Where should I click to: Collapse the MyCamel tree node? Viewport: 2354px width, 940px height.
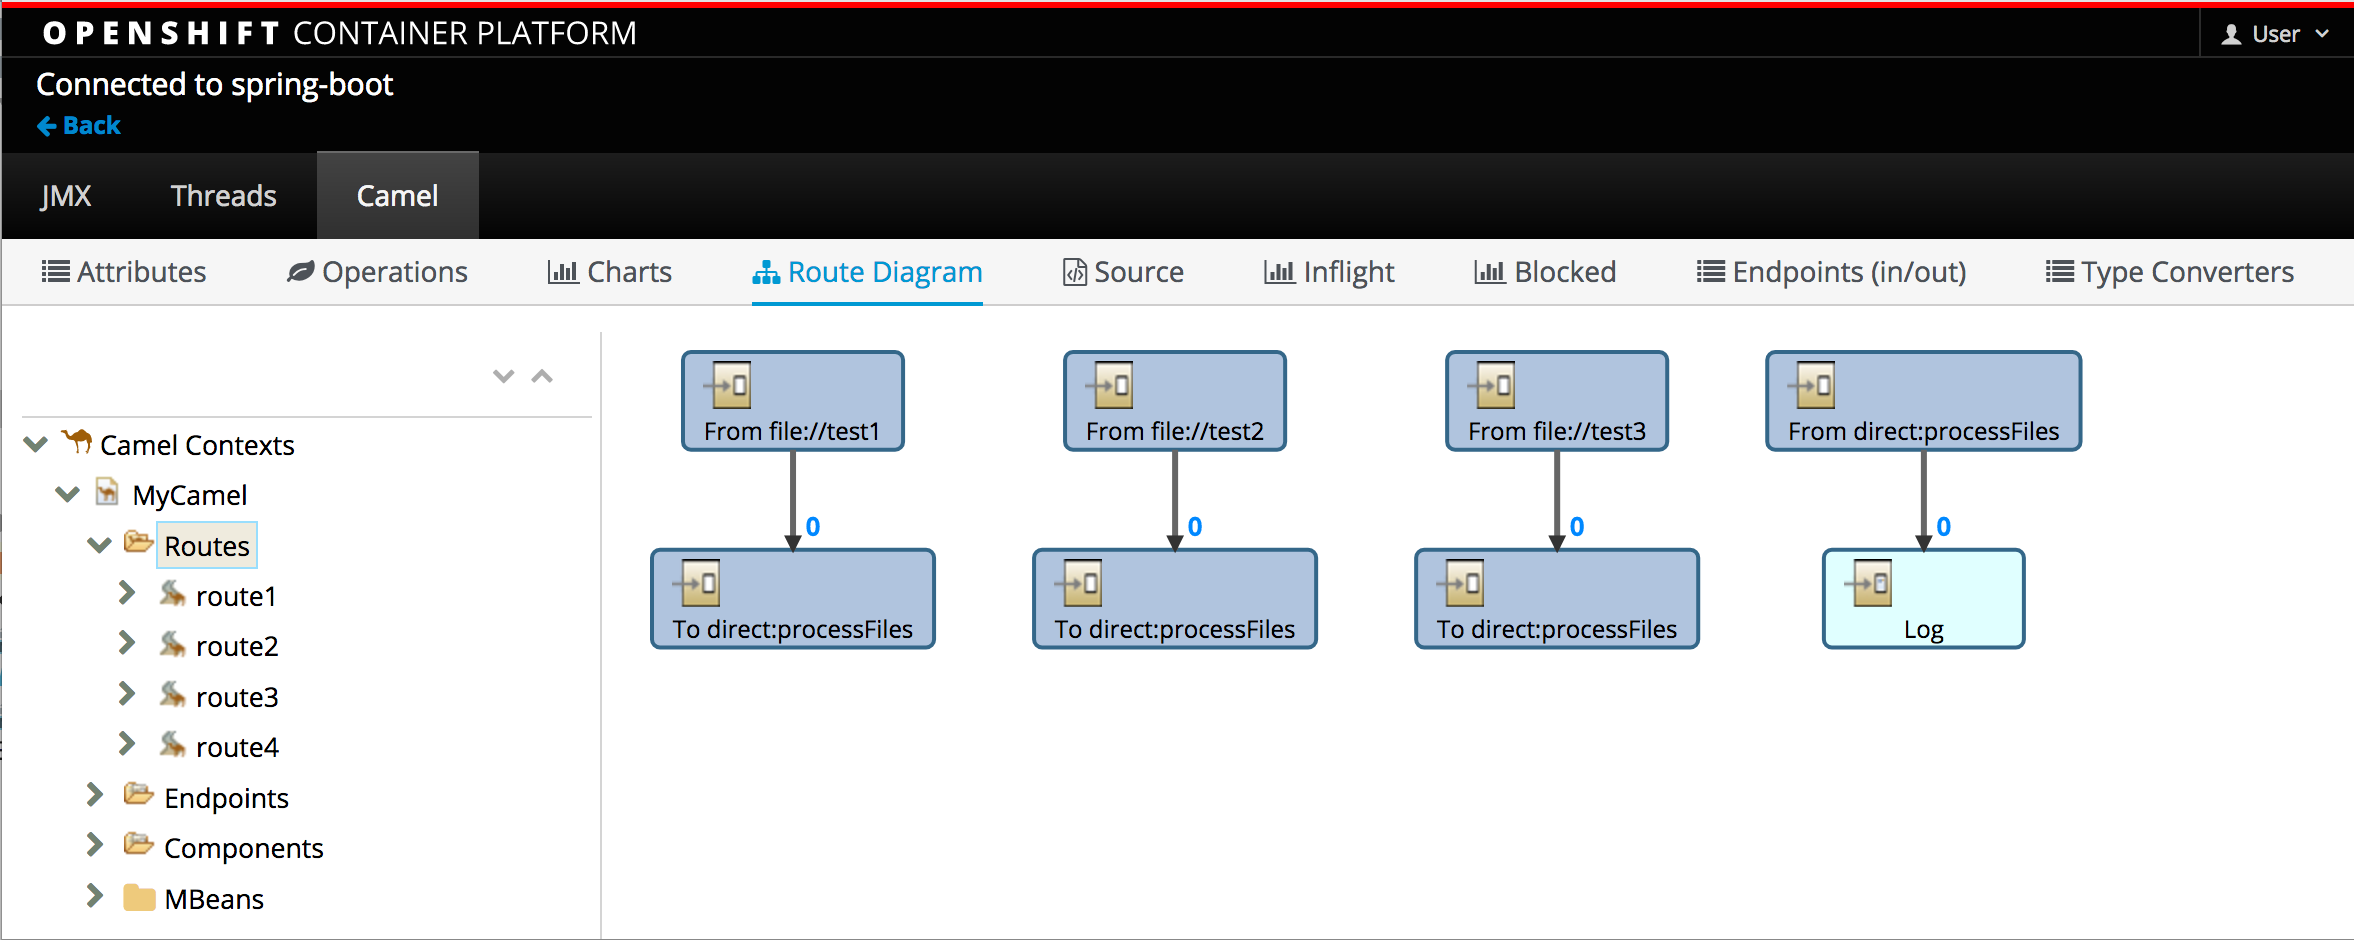click(x=68, y=493)
